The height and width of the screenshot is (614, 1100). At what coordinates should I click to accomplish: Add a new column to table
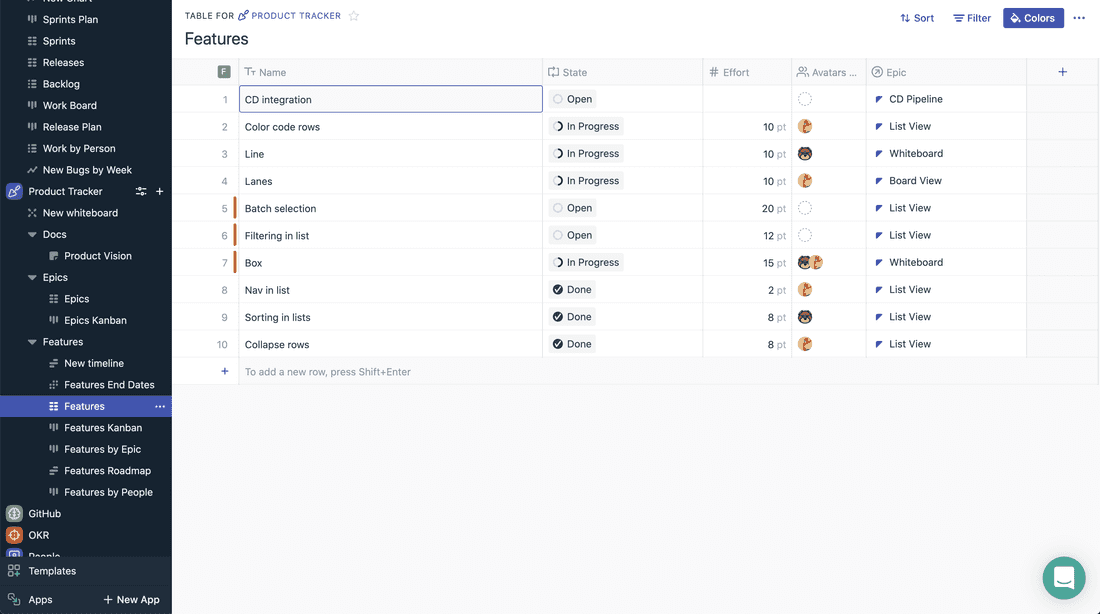pos(1062,72)
